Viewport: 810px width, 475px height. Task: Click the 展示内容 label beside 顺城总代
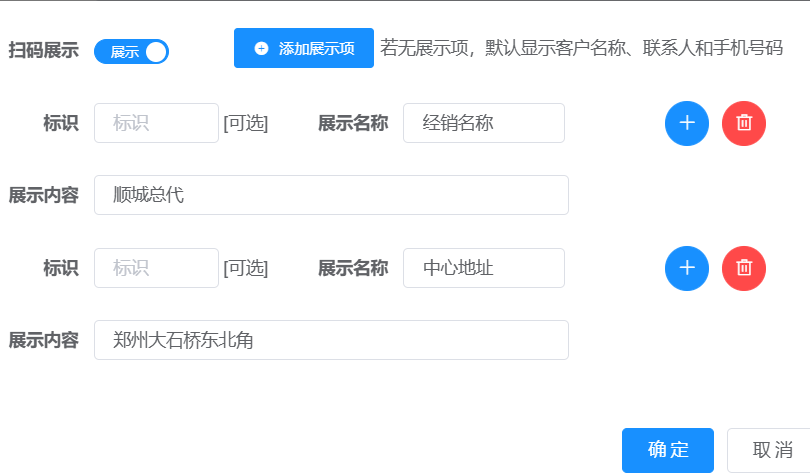43,195
